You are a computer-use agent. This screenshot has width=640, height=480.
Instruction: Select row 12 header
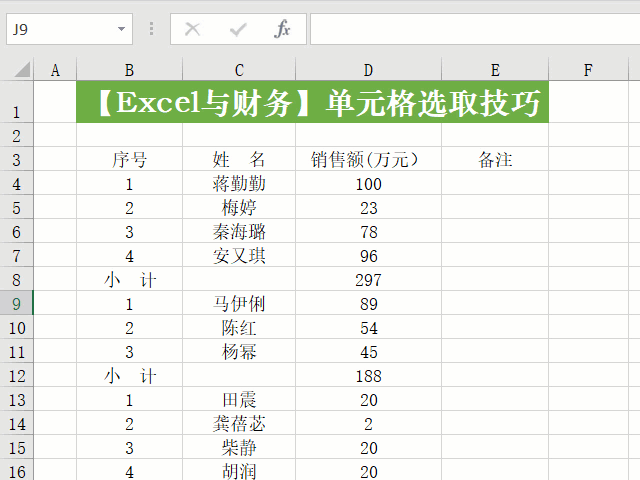[17, 375]
